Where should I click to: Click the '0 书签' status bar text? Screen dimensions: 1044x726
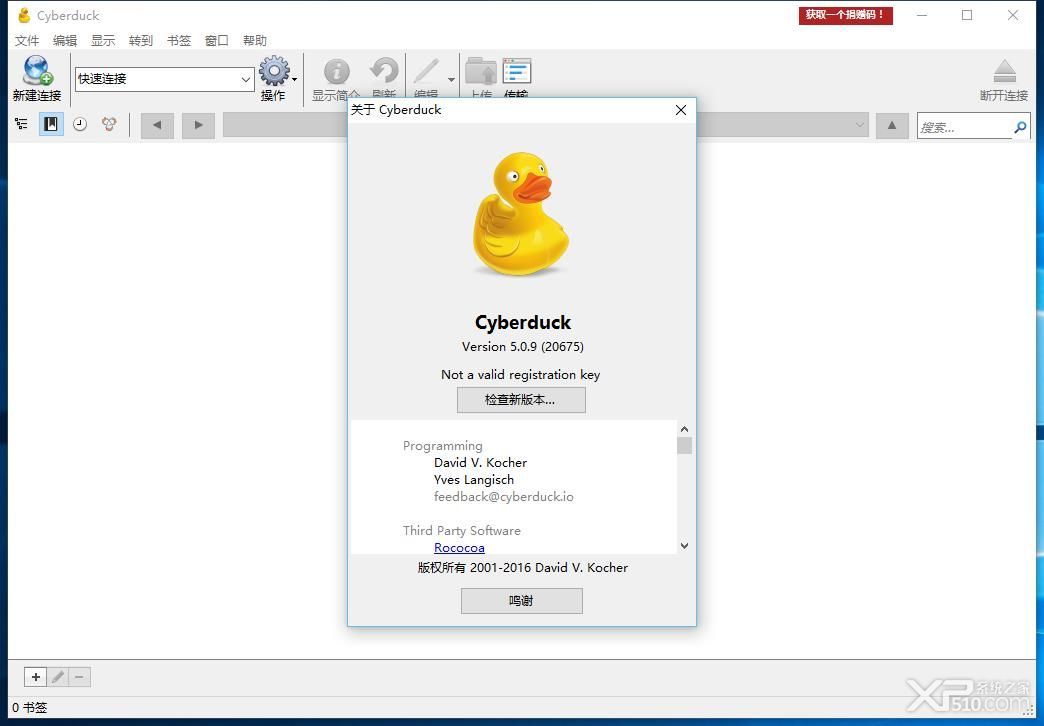29,708
